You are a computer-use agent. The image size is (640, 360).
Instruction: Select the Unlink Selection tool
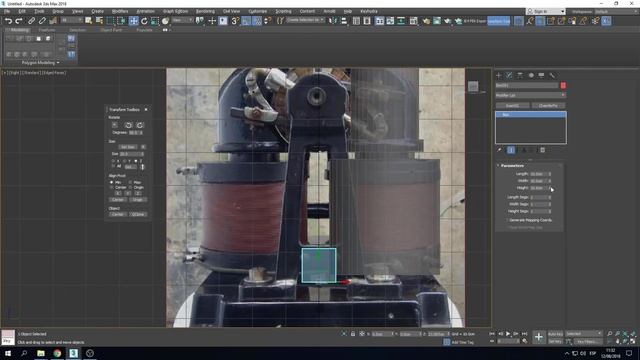(42, 20)
